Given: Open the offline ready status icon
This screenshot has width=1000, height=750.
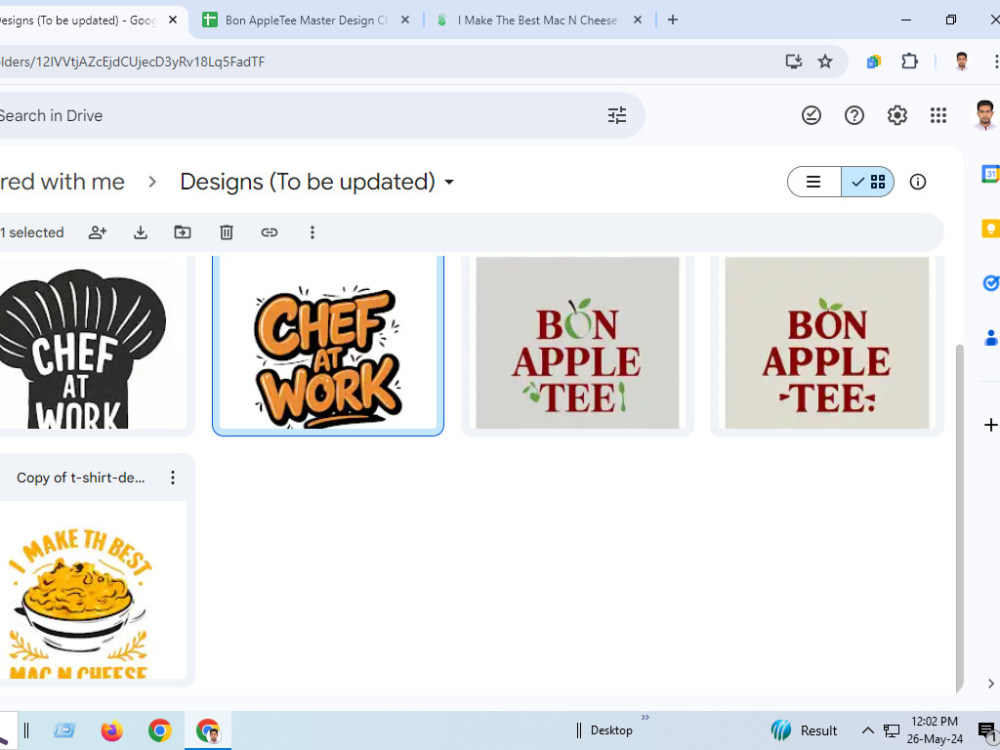Looking at the screenshot, I should pos(811,115).
